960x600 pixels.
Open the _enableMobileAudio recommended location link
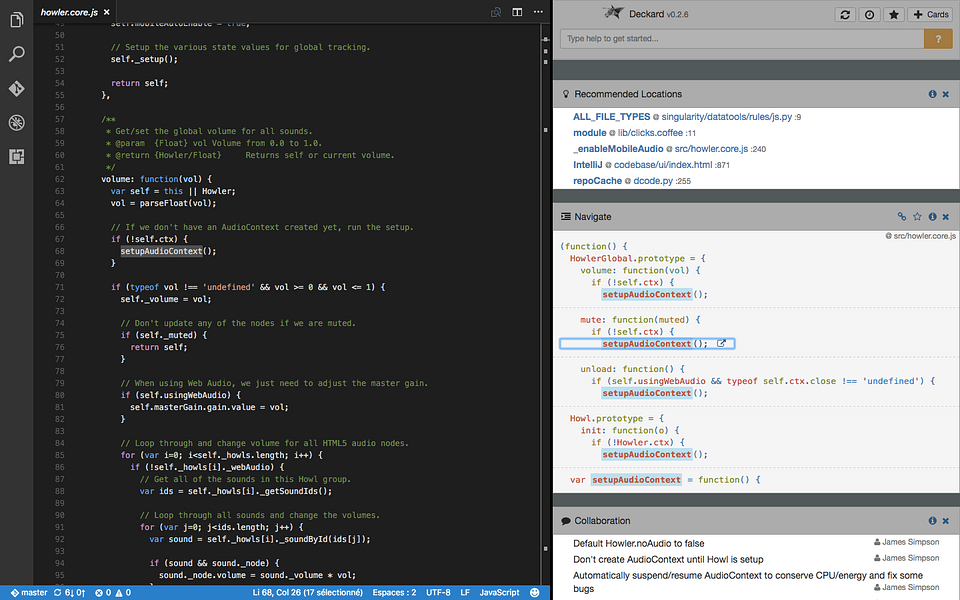coord(619,148)
